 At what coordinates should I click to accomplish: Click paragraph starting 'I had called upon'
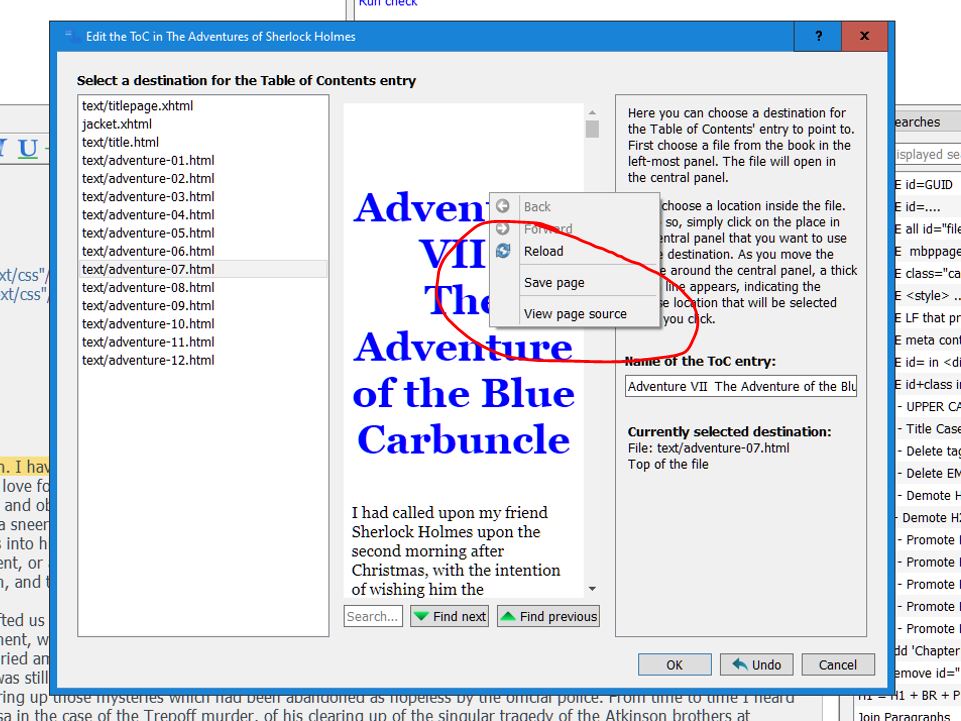click(x=455, y=551)
